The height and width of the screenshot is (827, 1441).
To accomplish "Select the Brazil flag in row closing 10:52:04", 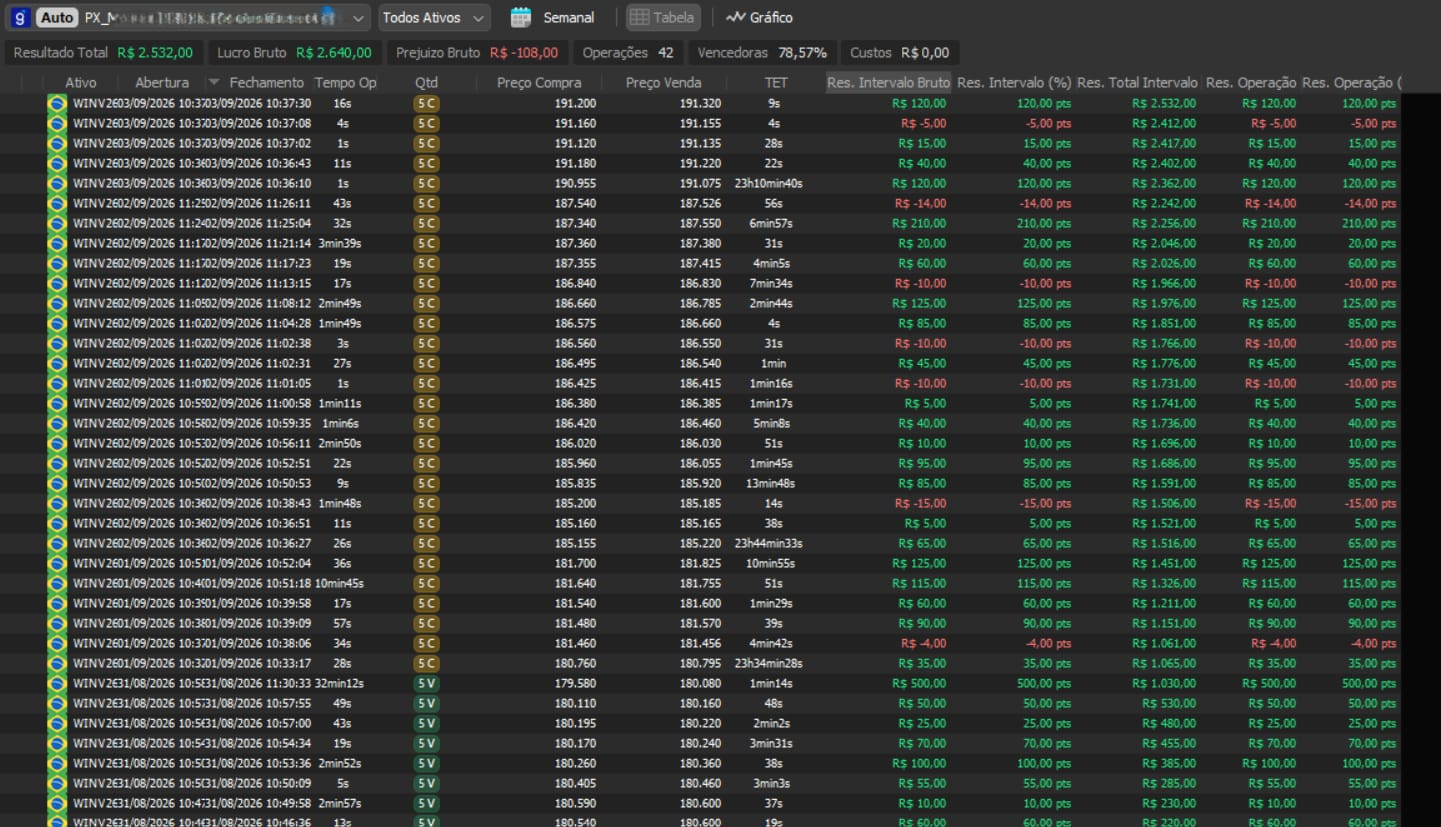I will coord(57,563).
